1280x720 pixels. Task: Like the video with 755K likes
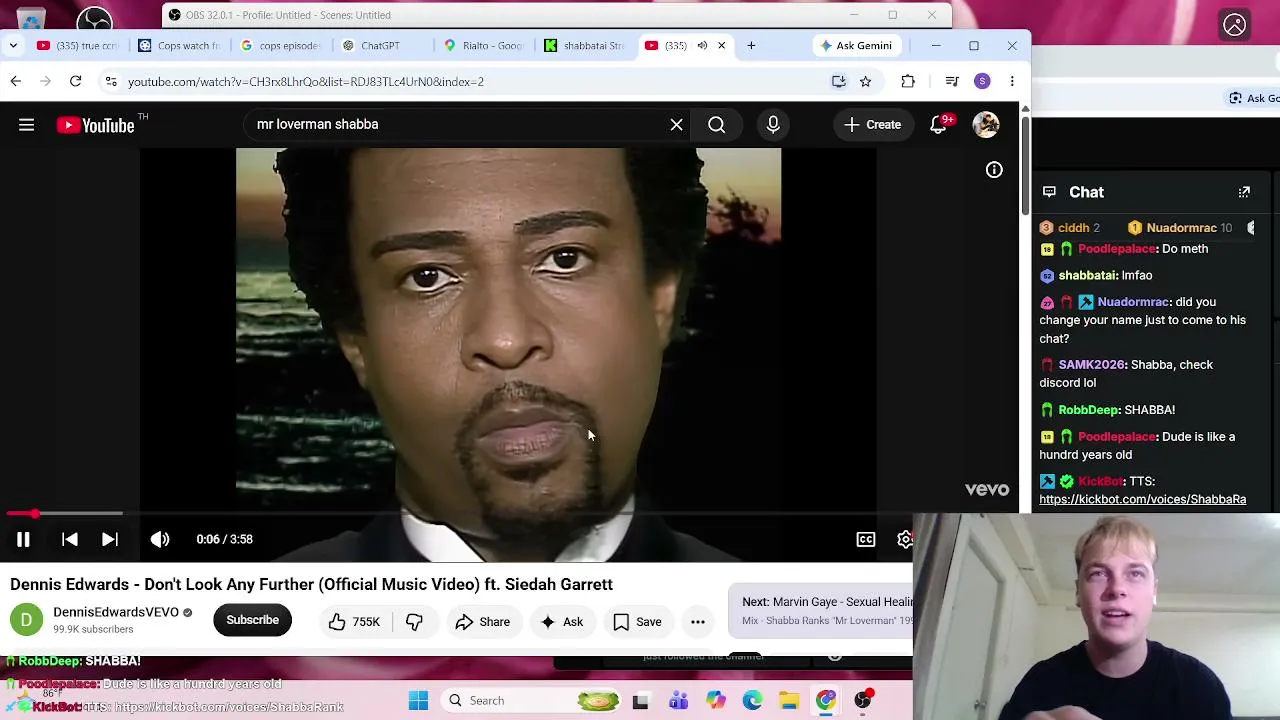[x=355, y=622]
